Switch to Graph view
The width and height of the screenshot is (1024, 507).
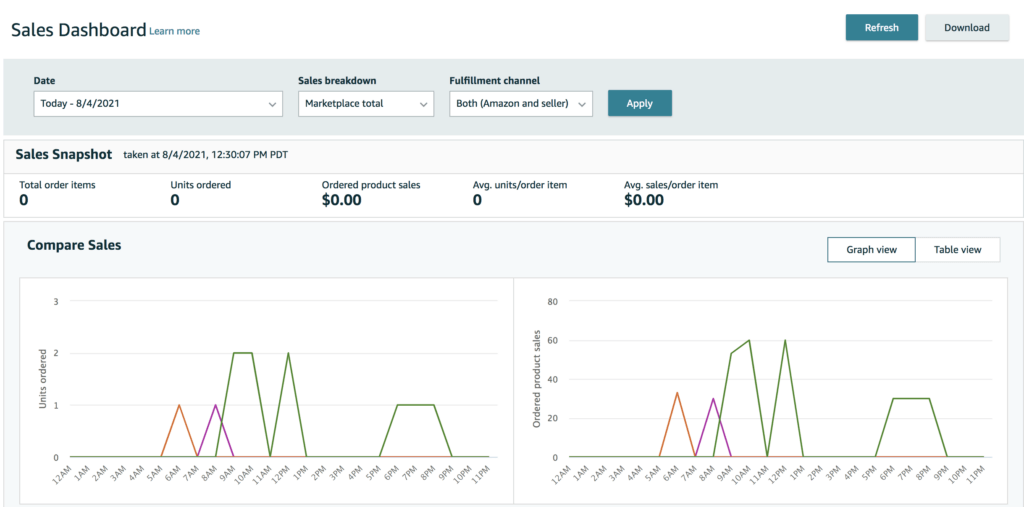871,250
